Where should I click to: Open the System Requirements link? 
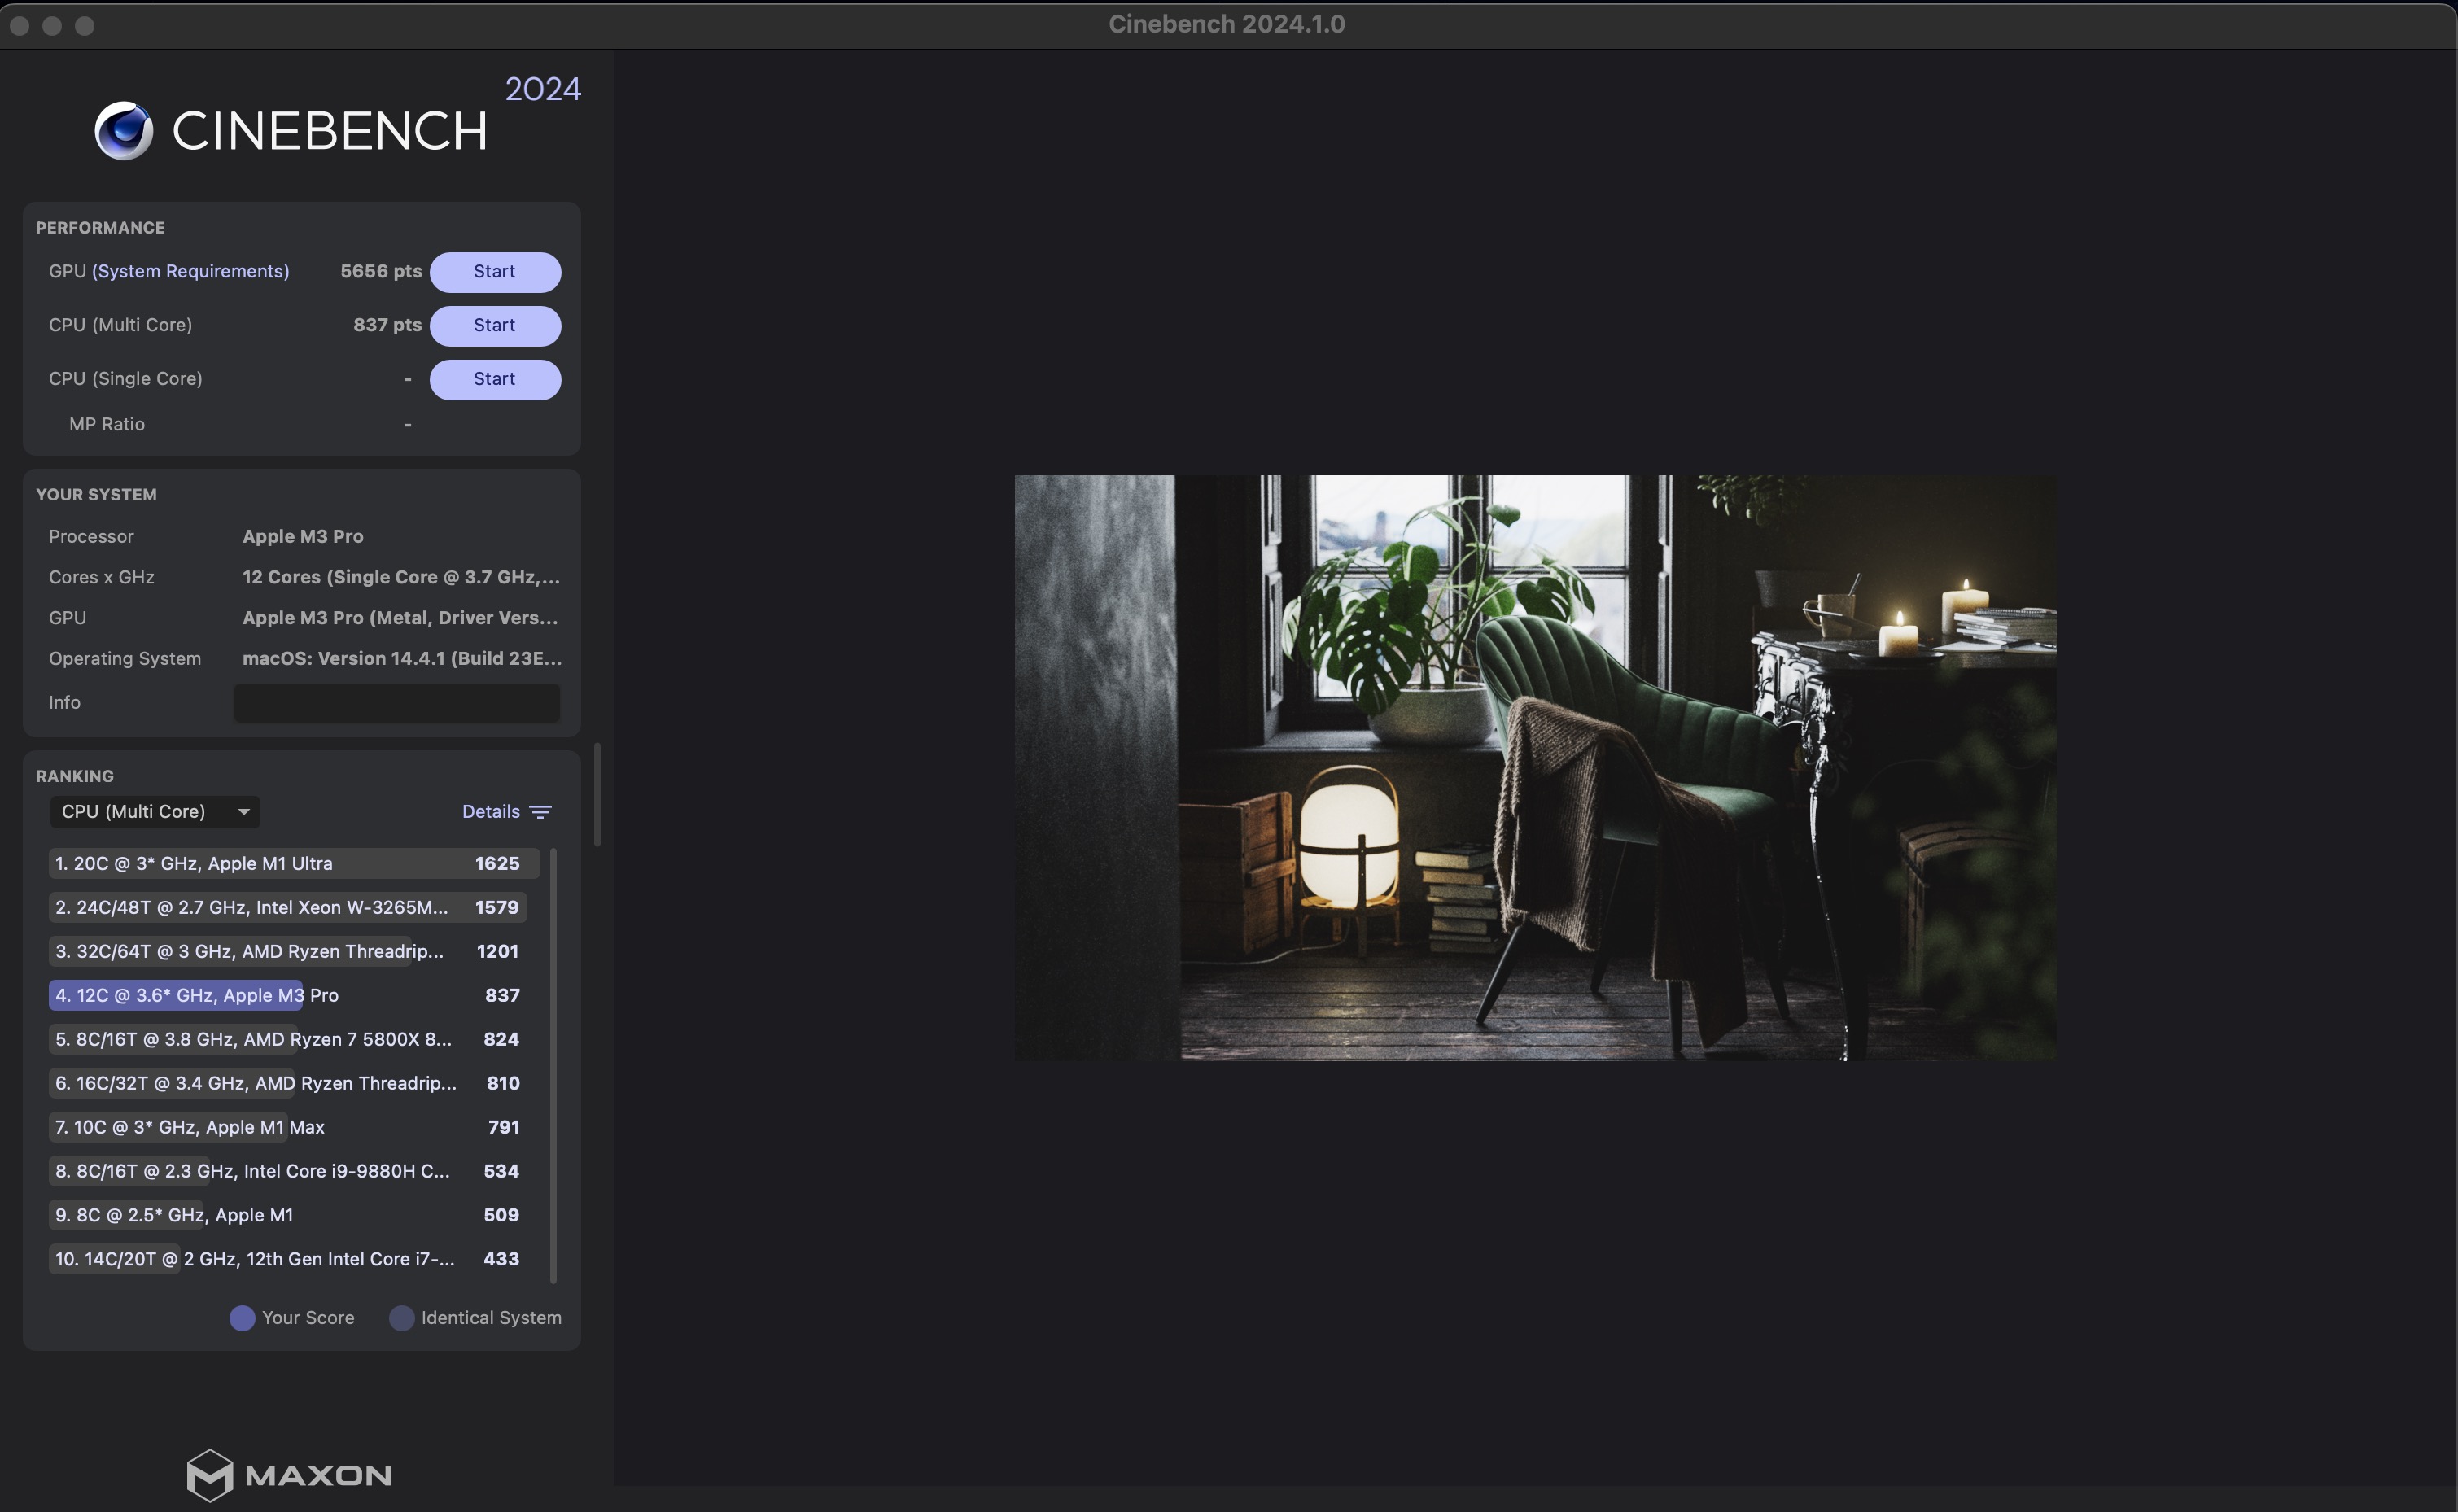[x=190, y=272]
